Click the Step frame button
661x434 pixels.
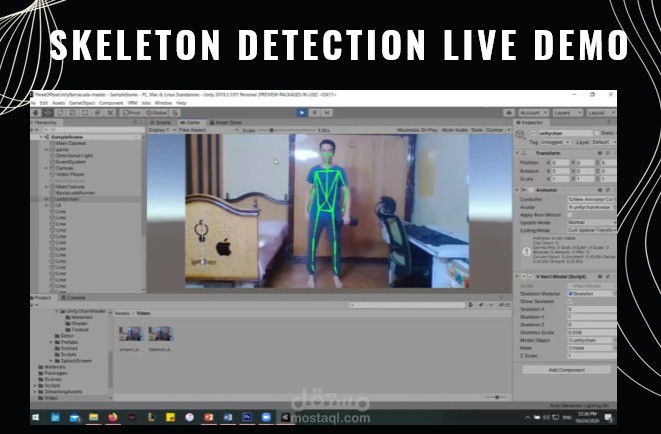(327, 113)
